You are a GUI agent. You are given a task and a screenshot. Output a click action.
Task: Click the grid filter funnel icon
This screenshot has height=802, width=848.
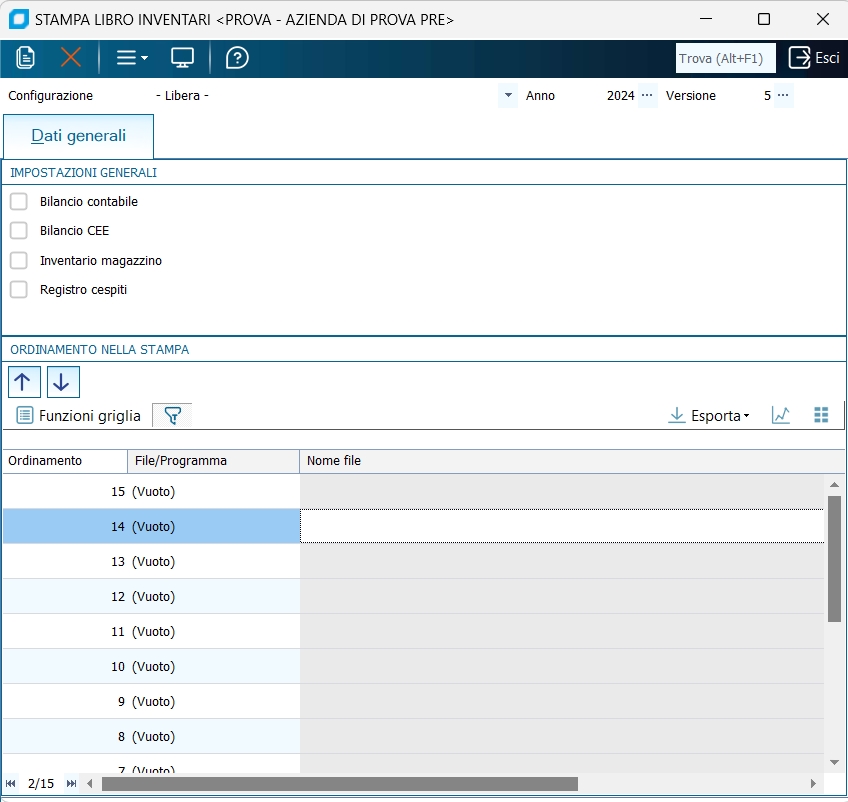172,416
